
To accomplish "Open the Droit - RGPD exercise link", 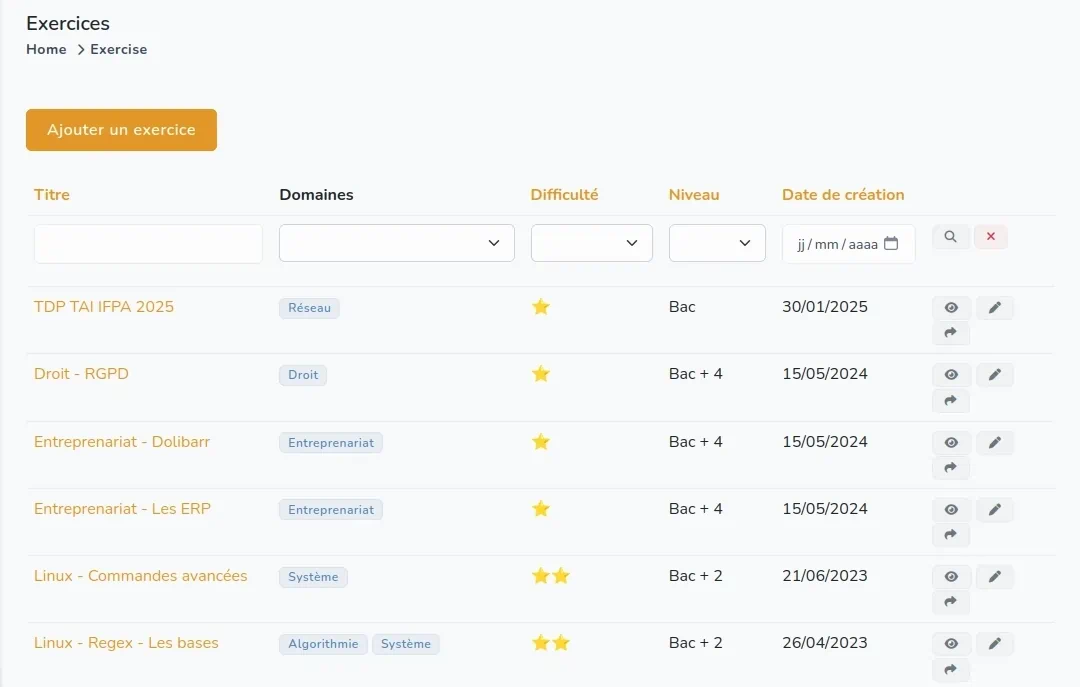I will (81, 374).
